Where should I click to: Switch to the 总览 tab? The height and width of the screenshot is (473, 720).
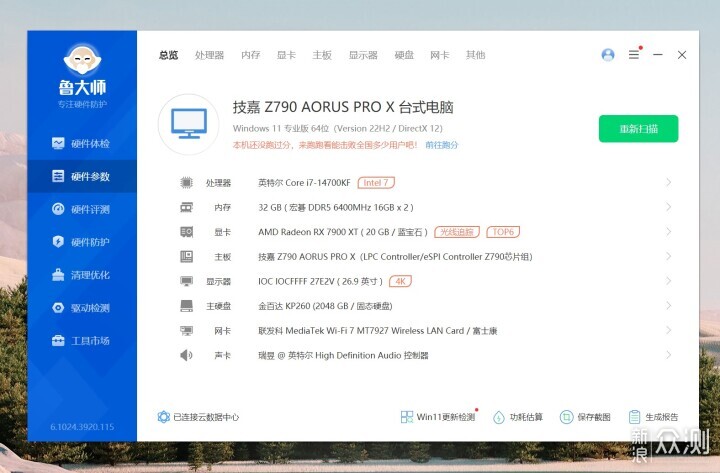coord(169,55)
